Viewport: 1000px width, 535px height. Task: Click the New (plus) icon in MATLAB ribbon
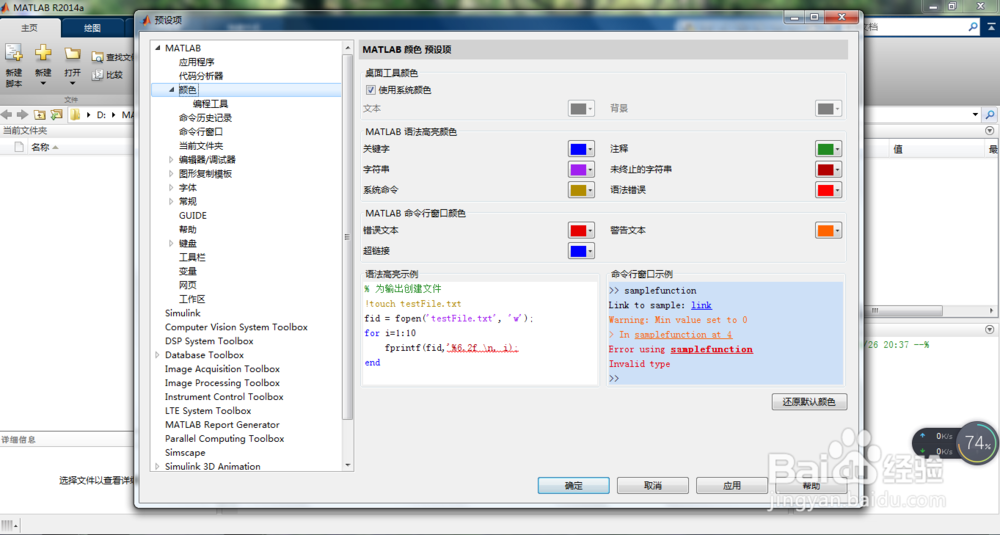coord(43,54)
